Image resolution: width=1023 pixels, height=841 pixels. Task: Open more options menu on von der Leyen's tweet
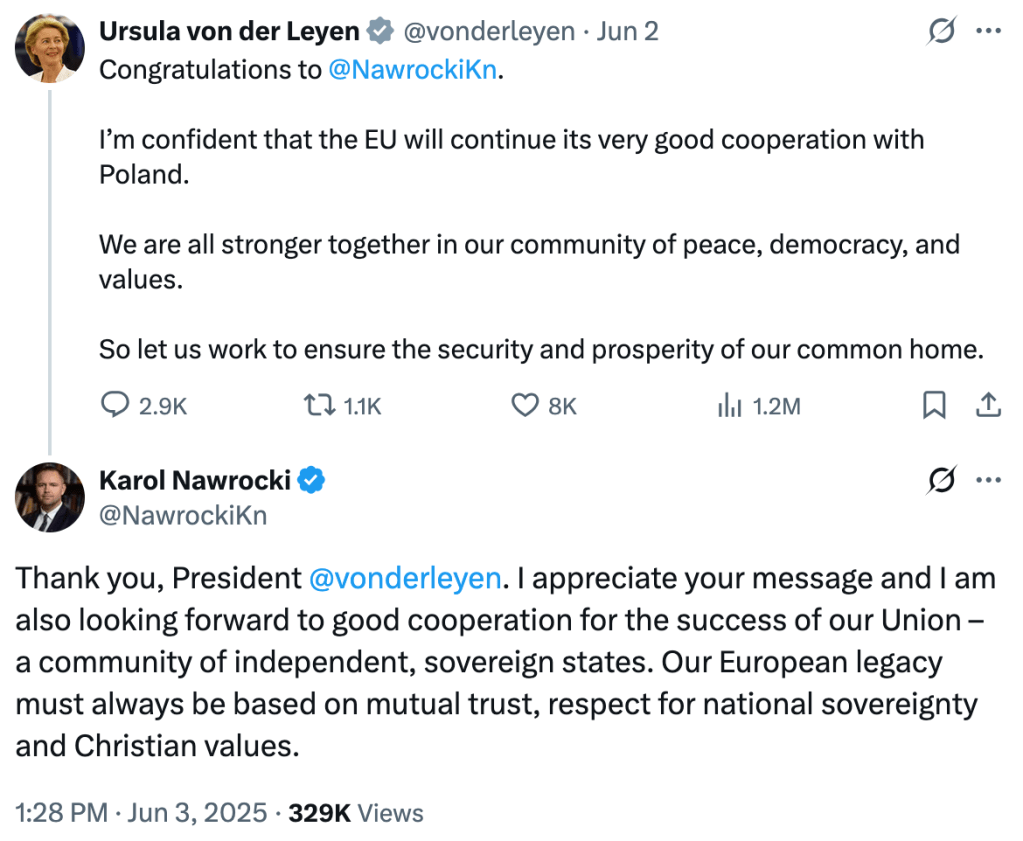[988, 32]
